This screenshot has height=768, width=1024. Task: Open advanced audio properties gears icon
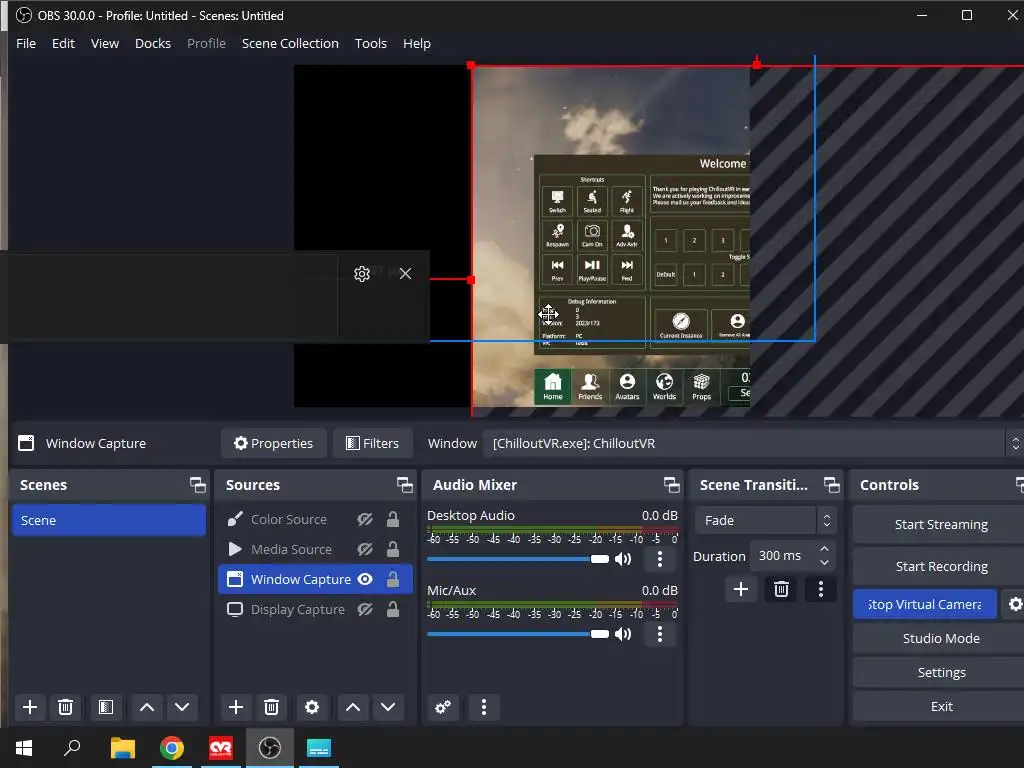pyautogui.click(x=443, y=707)
